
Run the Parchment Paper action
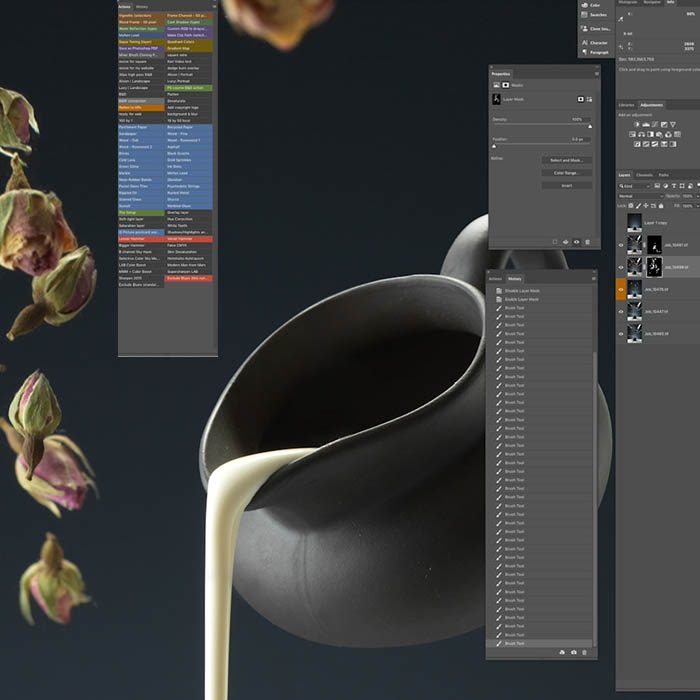(141, 127)
